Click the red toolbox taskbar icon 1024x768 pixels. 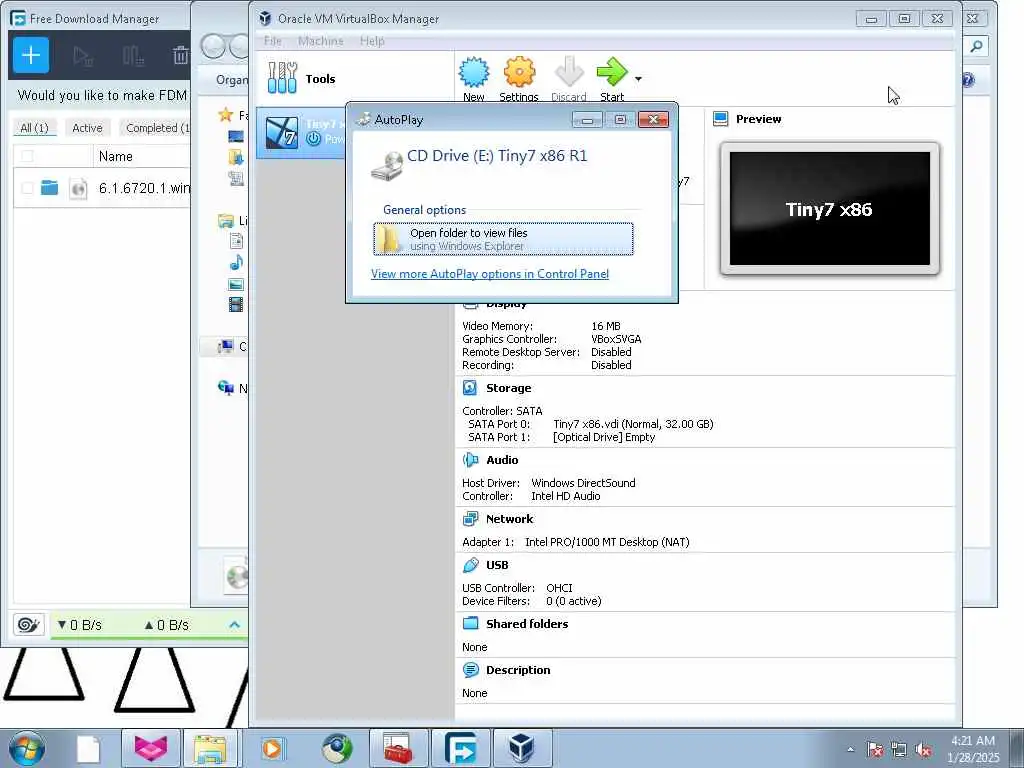pos(398,748)
